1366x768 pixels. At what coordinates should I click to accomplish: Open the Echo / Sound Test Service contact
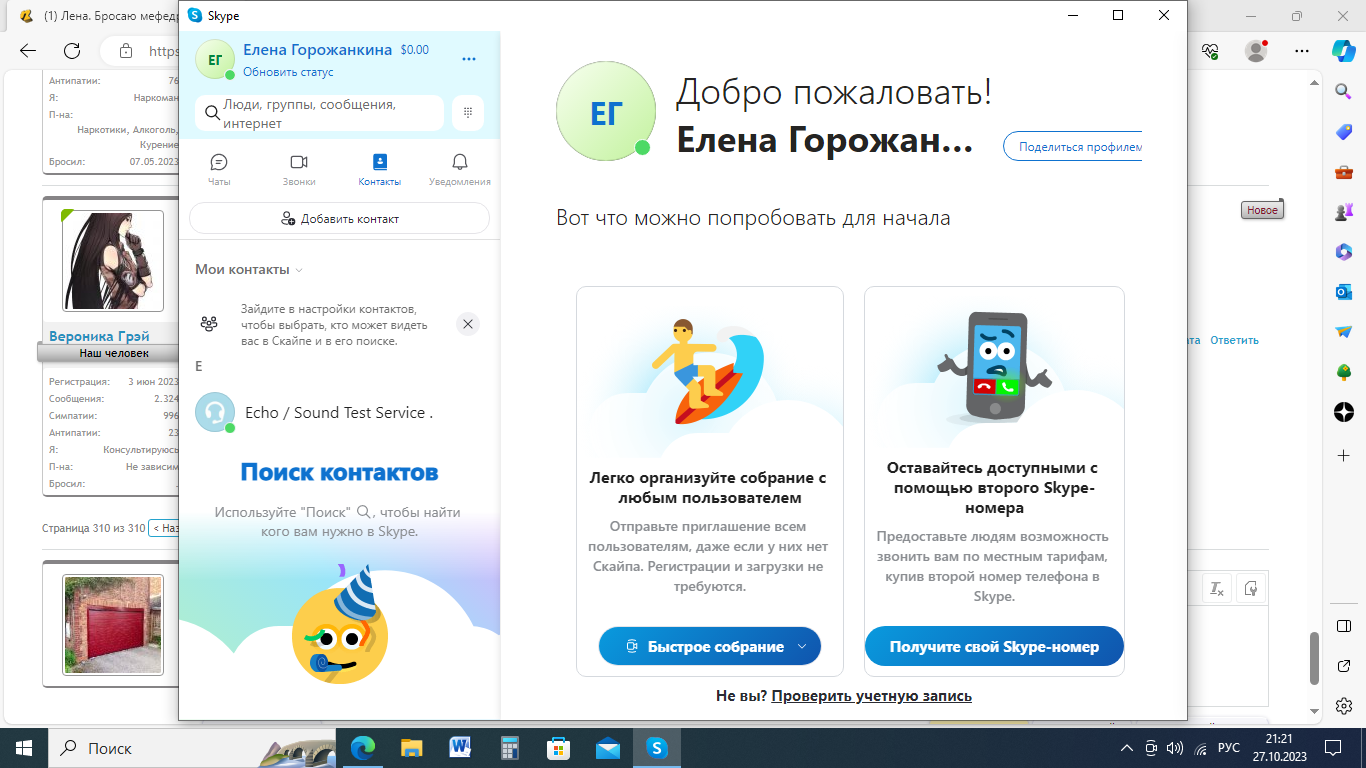[339, 412]
